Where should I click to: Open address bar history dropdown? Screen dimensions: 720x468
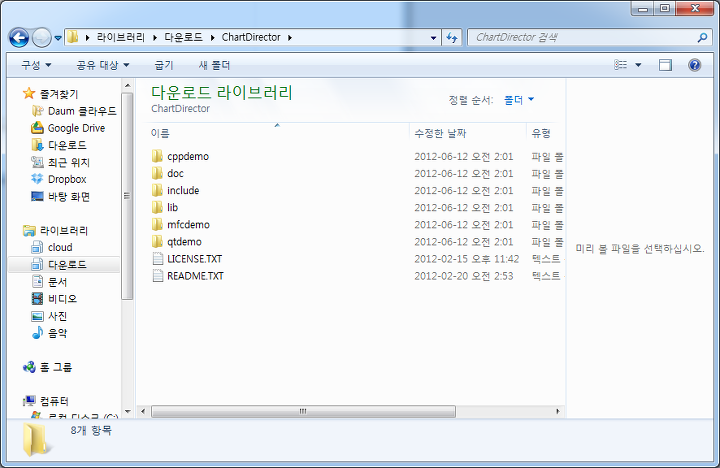coord(433,38)
